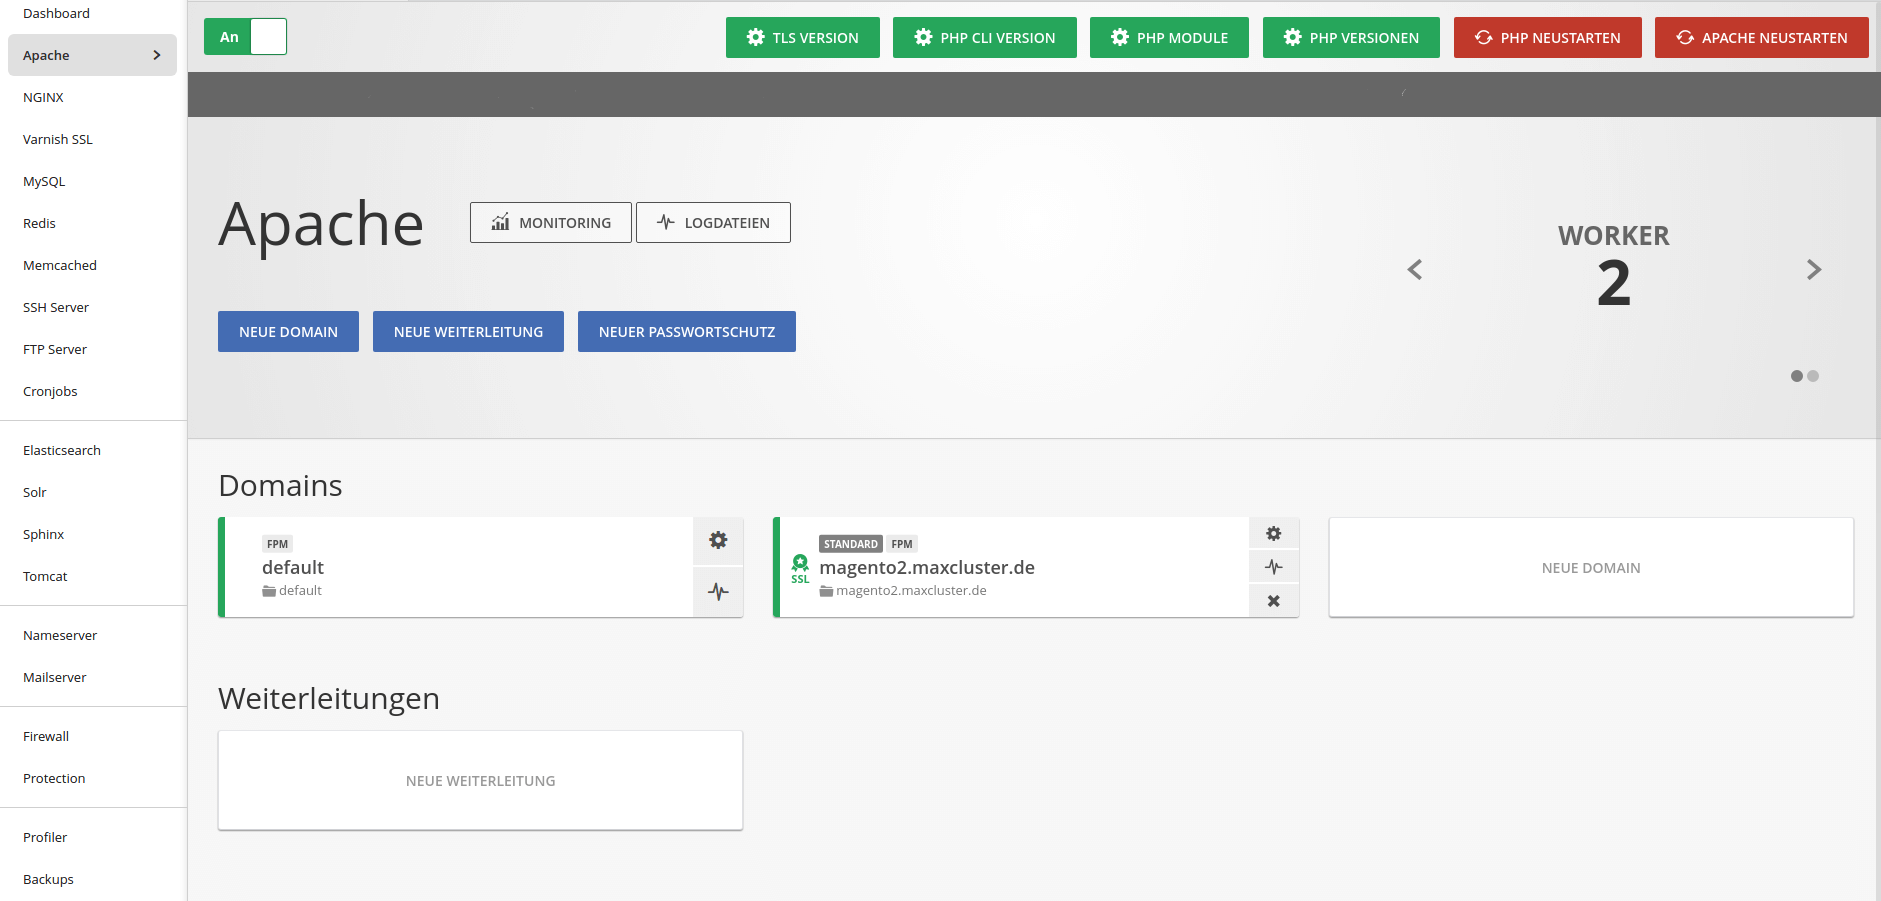Click magento2.maxcluster.de domain name
The height and width of the screenshot is (901, 1881).
pyautogui.click(x=927, y=567)
